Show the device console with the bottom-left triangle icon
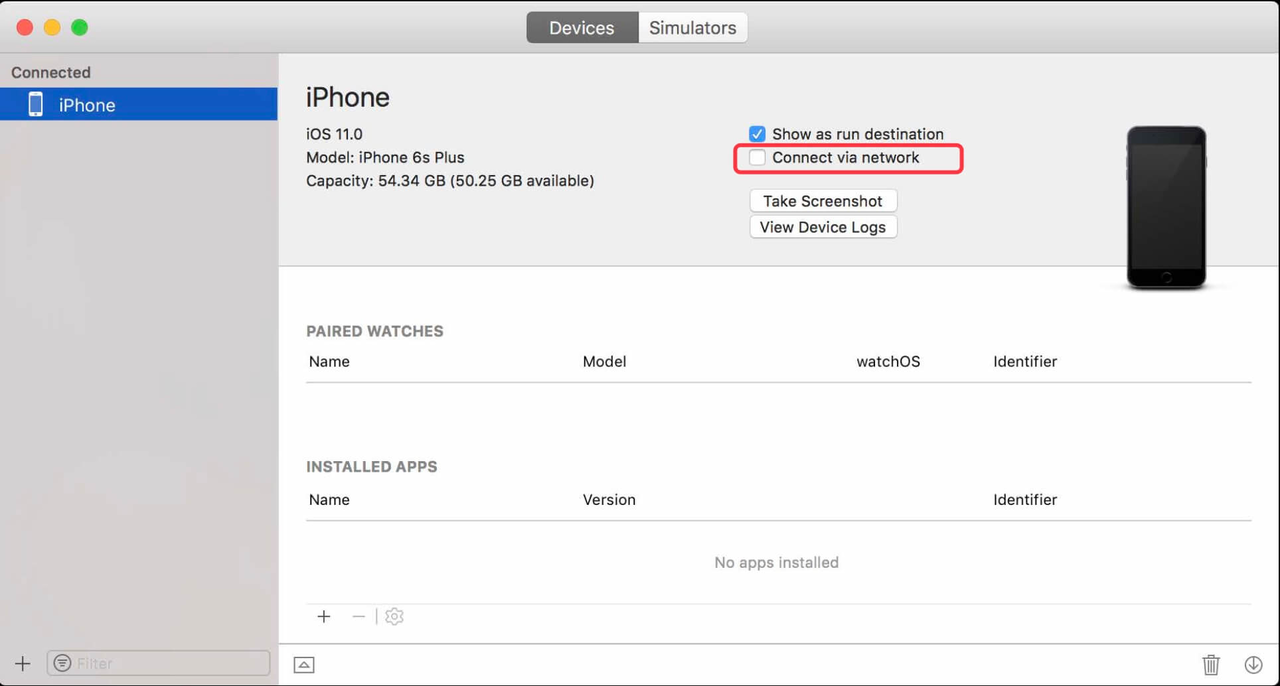Viewport: 1280px width, 686px height. (x=304, y=664)
